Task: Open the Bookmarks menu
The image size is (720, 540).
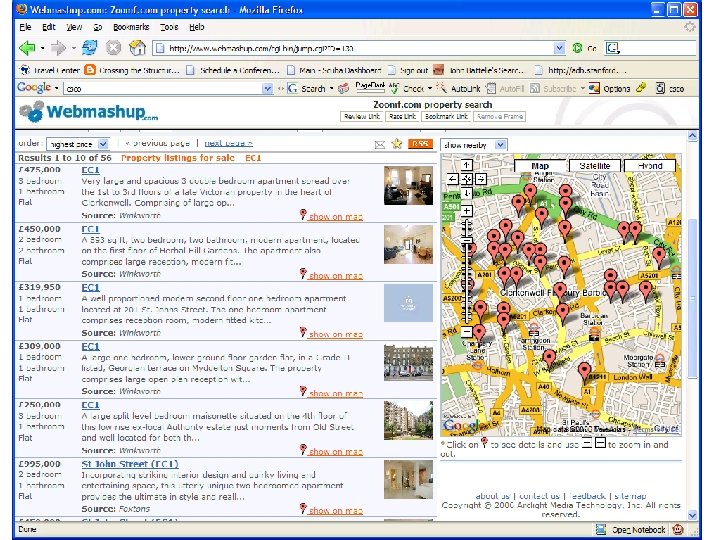Action: coord(131,27)
